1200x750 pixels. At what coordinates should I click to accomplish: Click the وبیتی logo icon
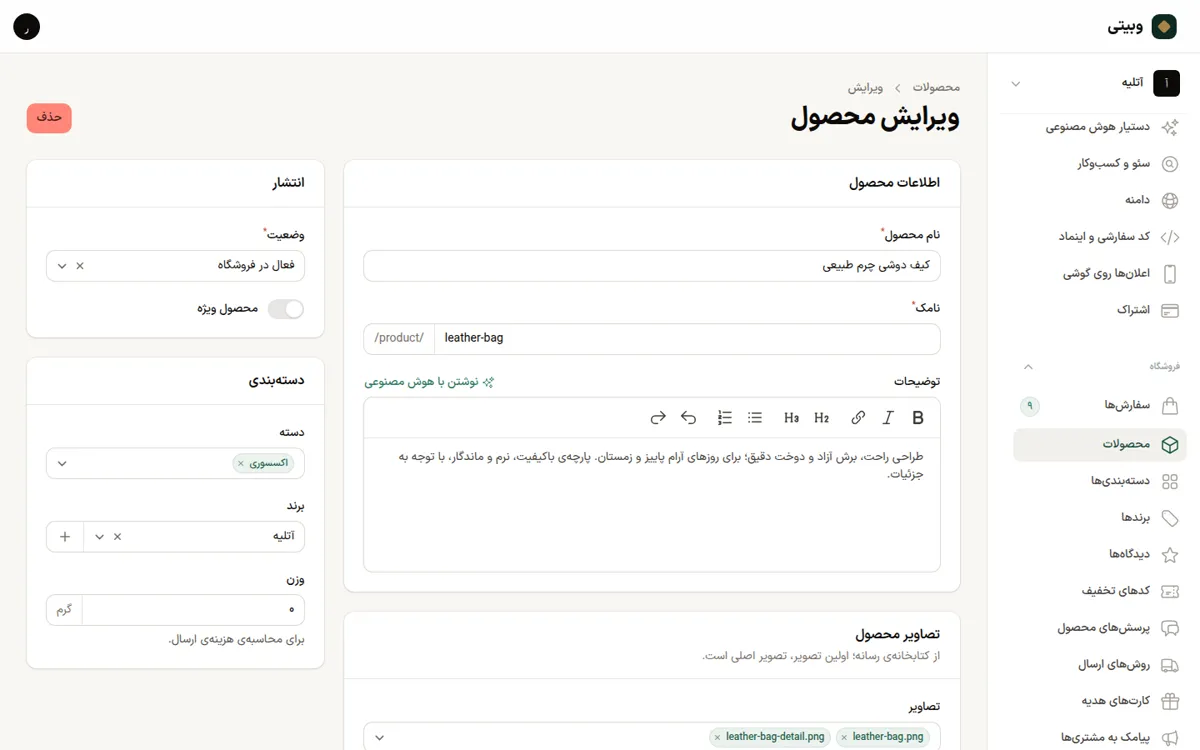pos(1164,27)
